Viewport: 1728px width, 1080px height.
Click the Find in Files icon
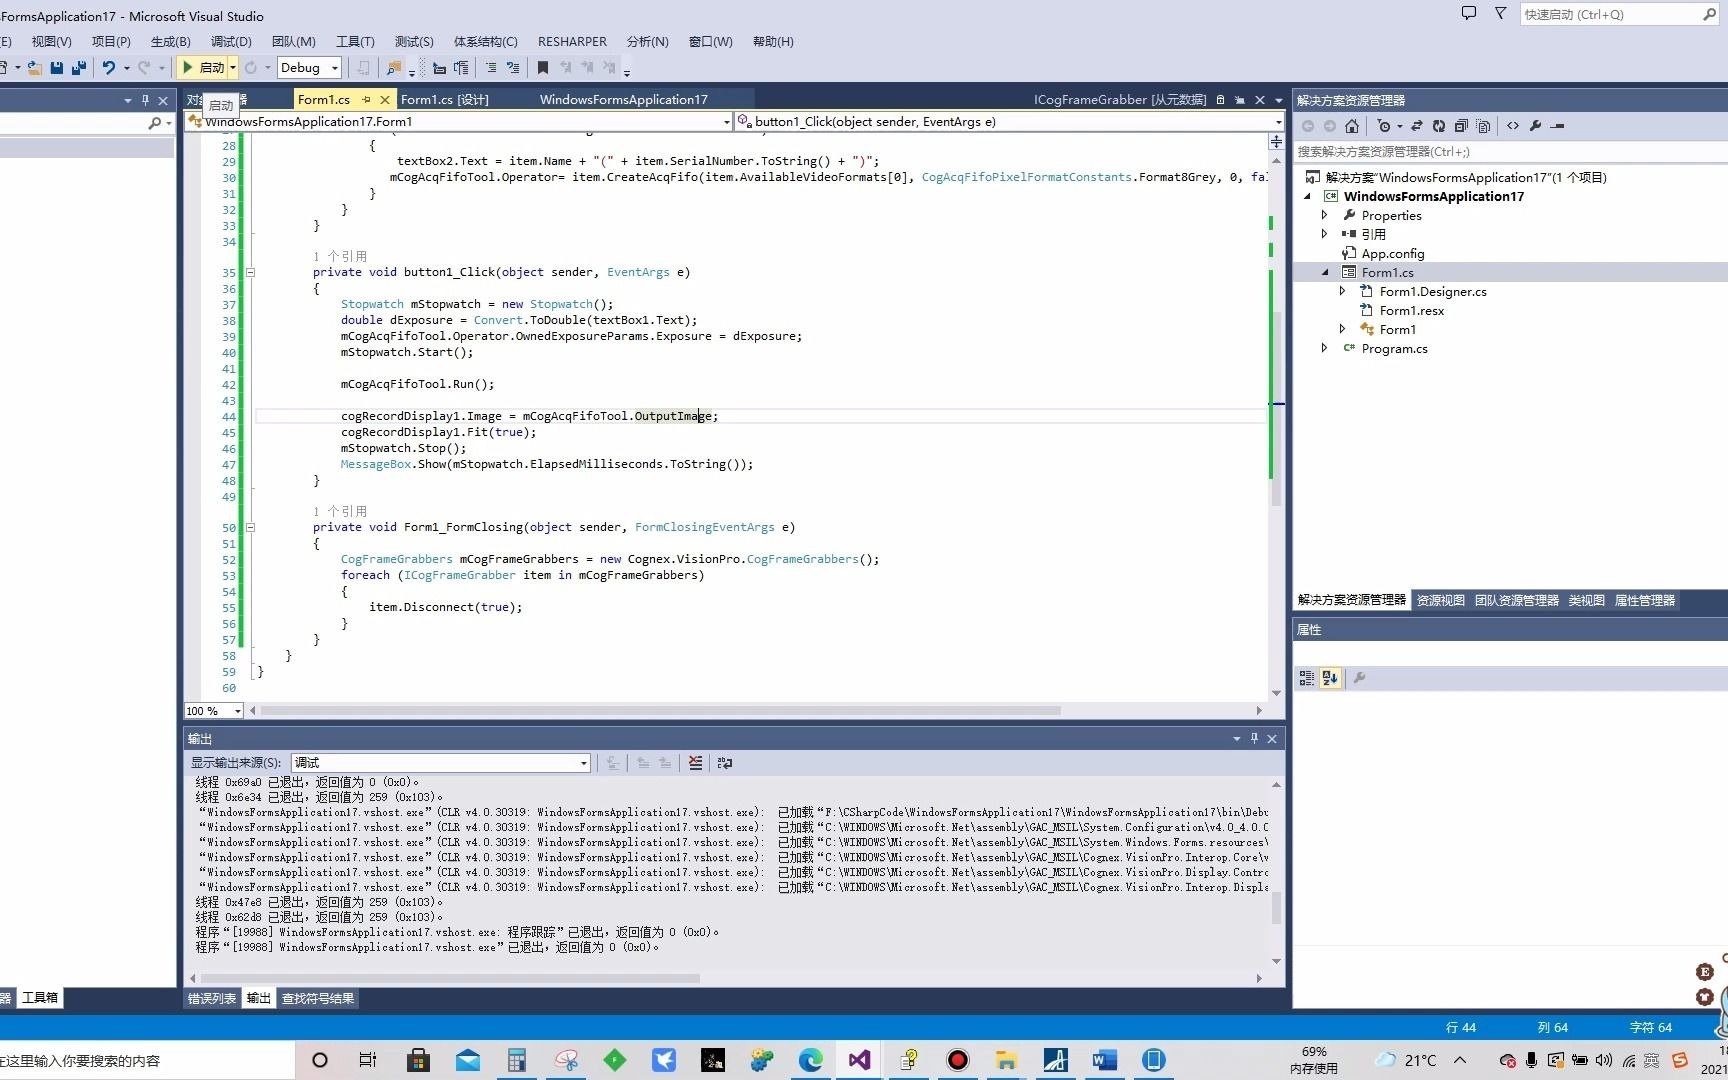(x=394, y=67)
